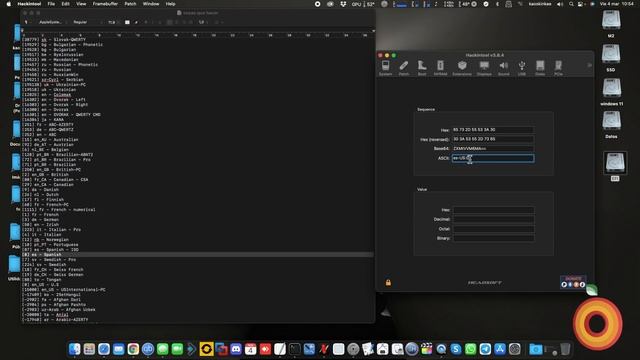Open Skype from the Dock
640x360 pixels.
click(456, 349)
